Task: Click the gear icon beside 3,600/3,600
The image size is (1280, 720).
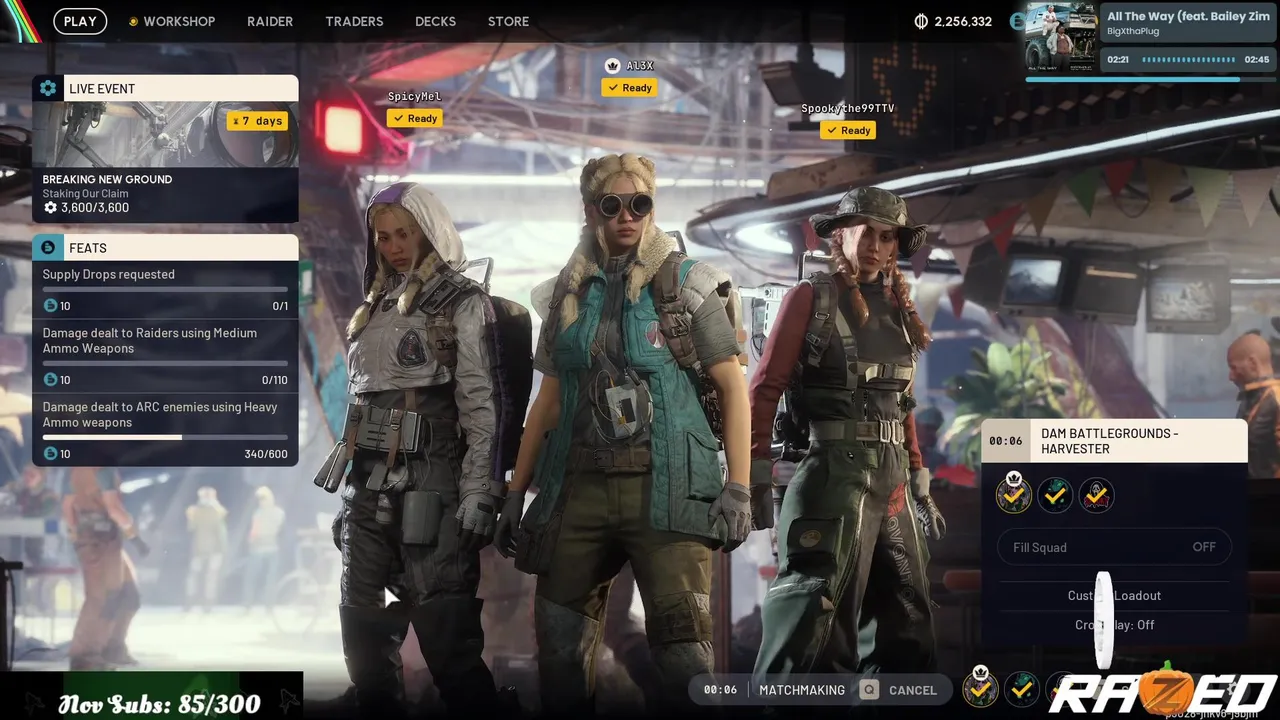Action: click(x=50, y=208)
